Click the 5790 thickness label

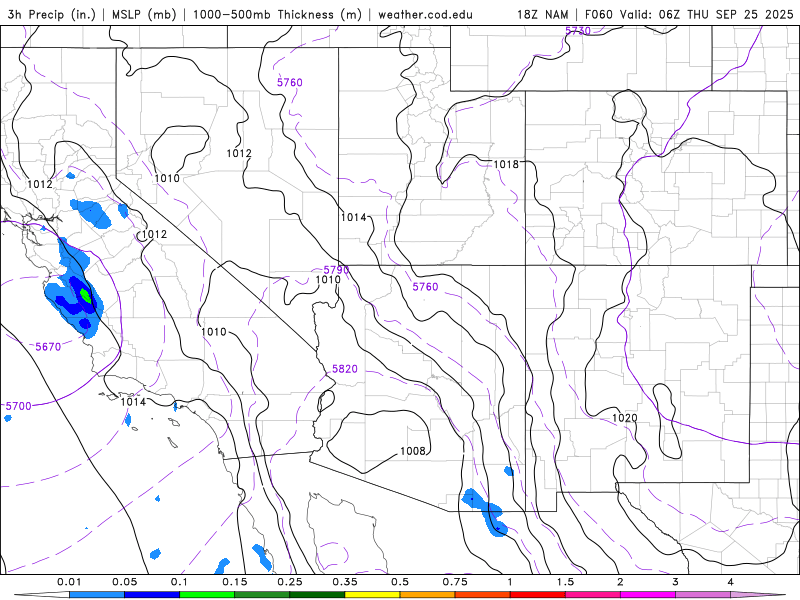[336, 270]
